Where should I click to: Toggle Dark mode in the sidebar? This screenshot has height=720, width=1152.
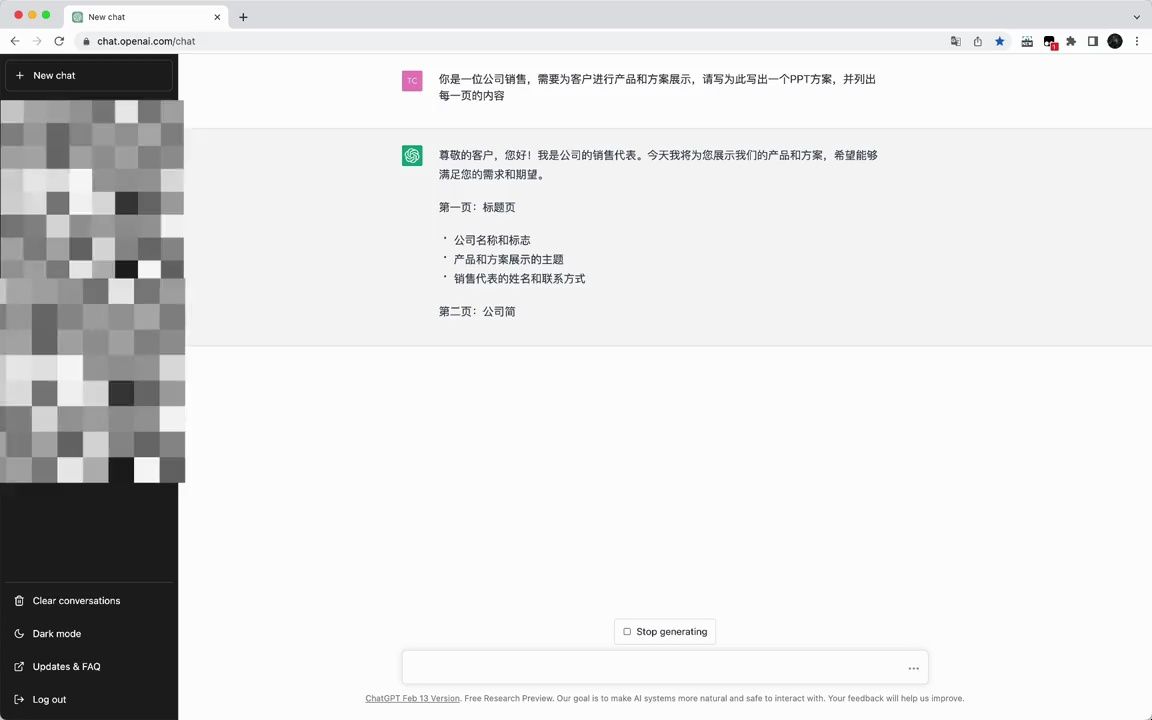[x=56, y=633]
